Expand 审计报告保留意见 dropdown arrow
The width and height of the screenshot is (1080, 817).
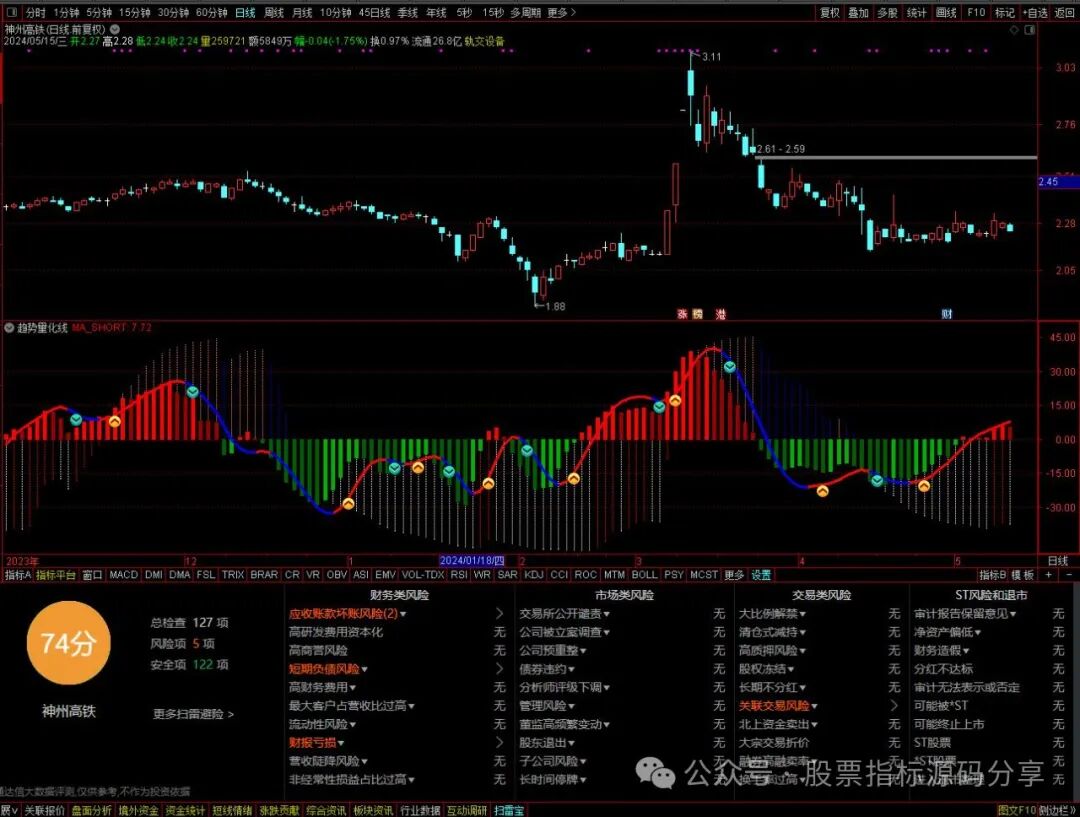click(1012, 614)
